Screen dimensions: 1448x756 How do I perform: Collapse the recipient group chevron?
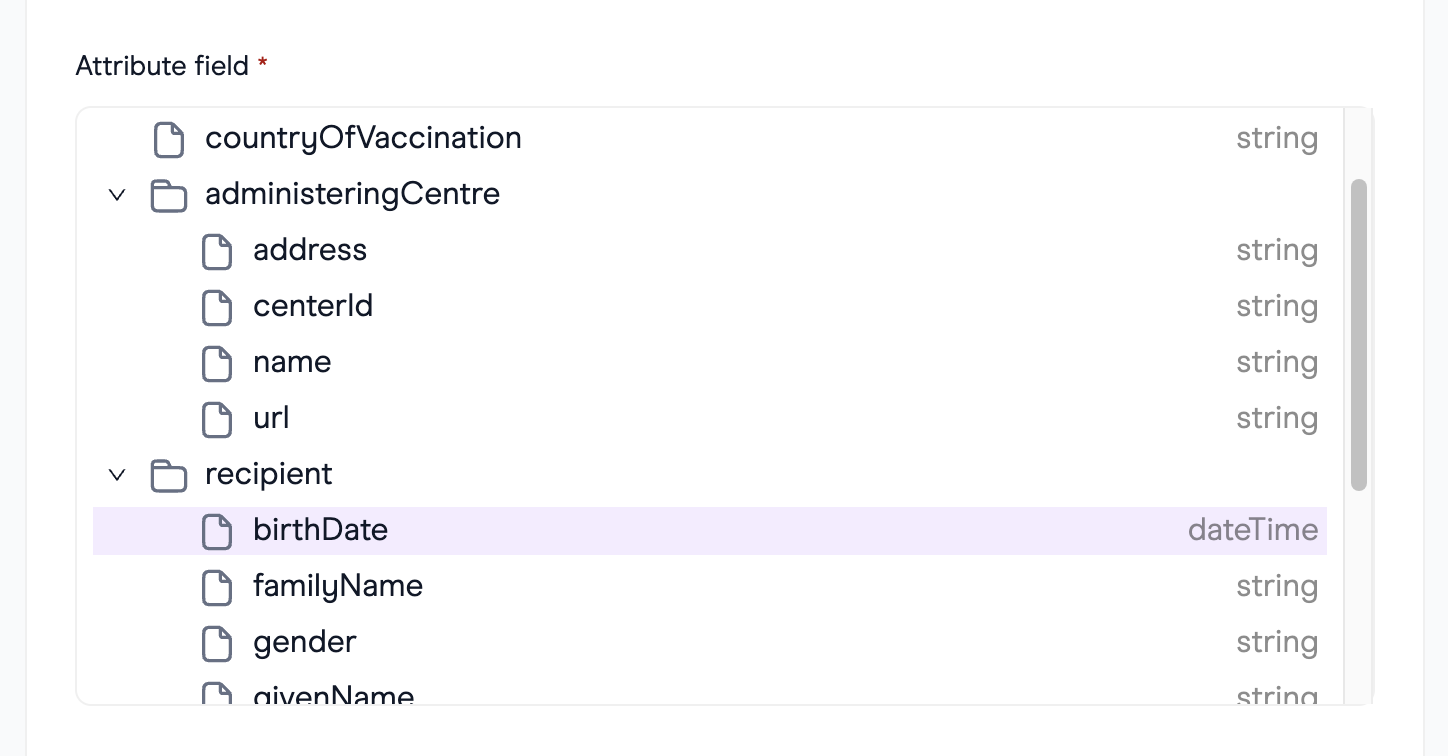(117, 474)
